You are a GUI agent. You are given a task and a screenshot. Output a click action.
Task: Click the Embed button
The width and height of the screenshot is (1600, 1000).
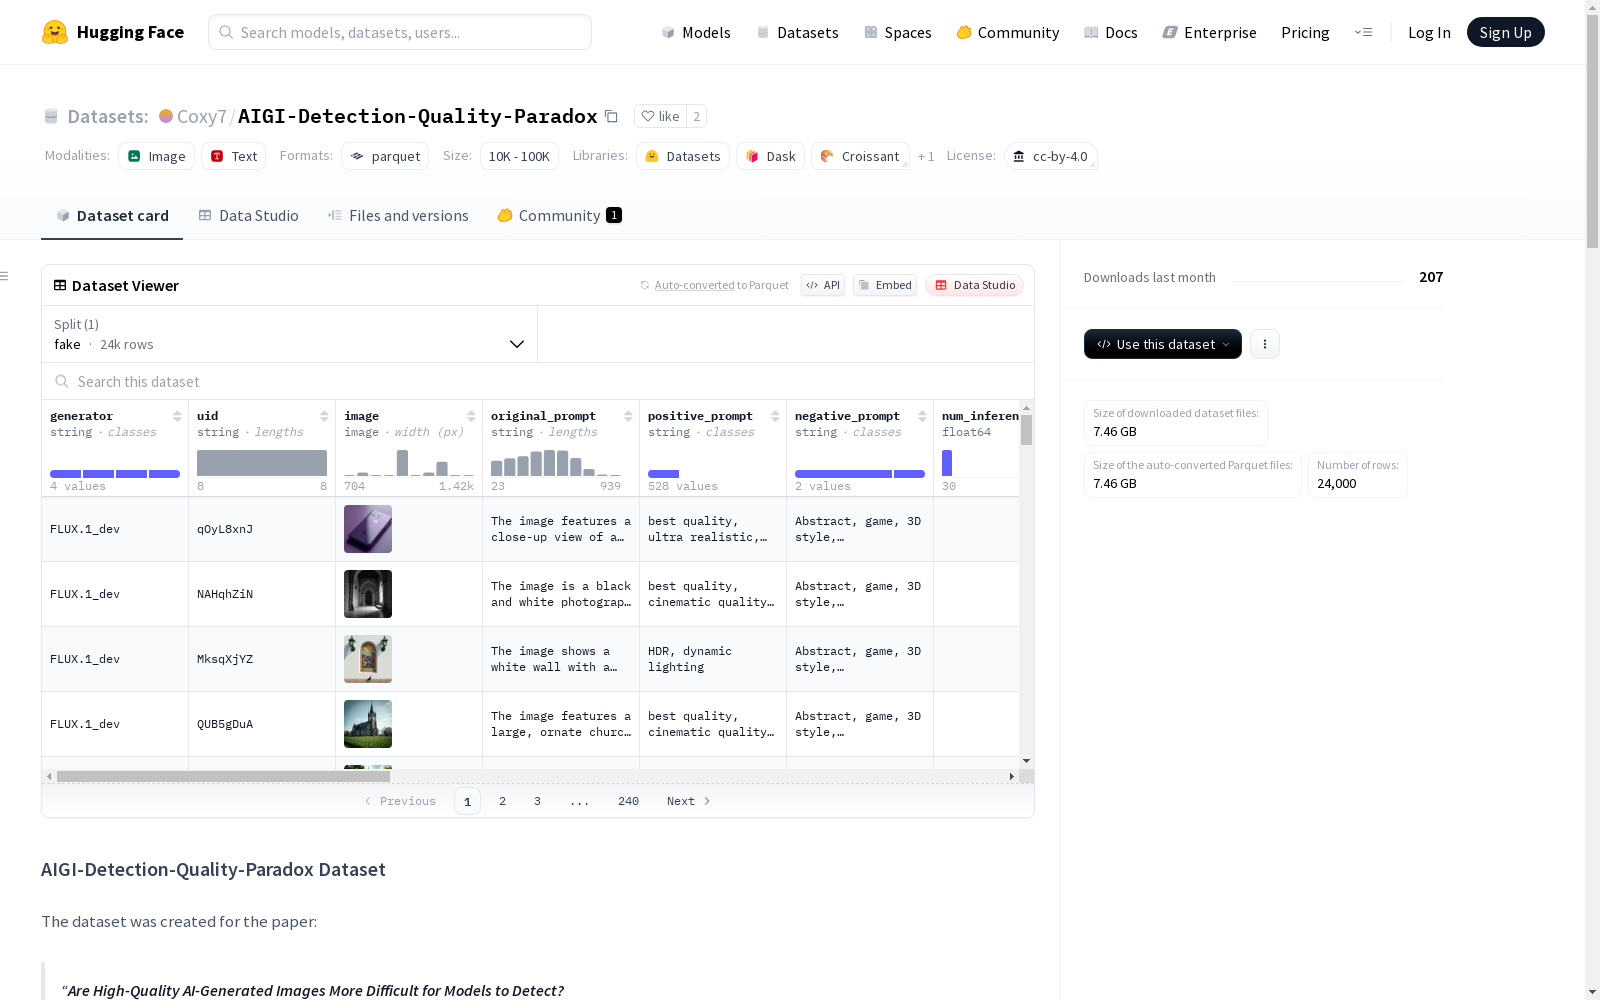[885, 285]
